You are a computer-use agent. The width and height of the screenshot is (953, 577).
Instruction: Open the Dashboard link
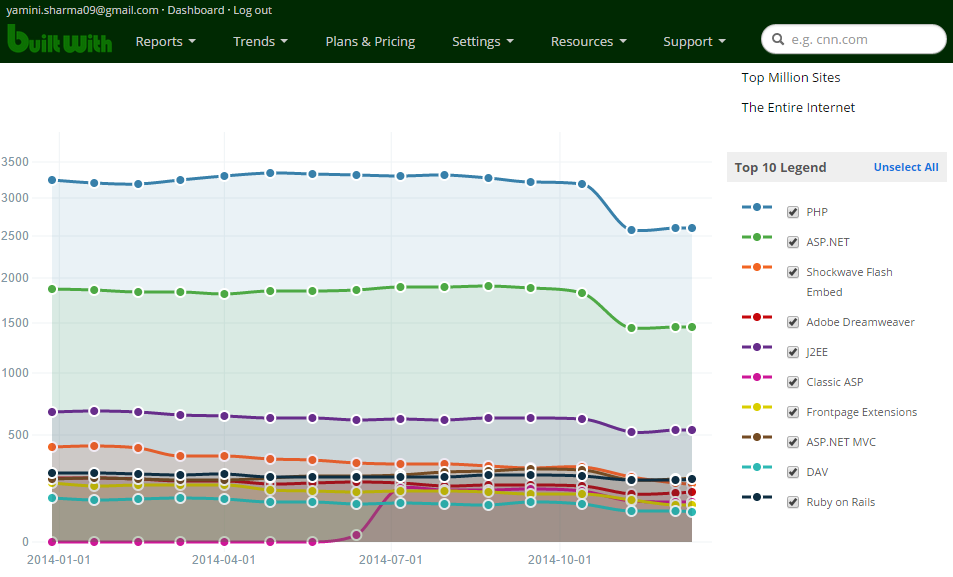pos(196,10)
